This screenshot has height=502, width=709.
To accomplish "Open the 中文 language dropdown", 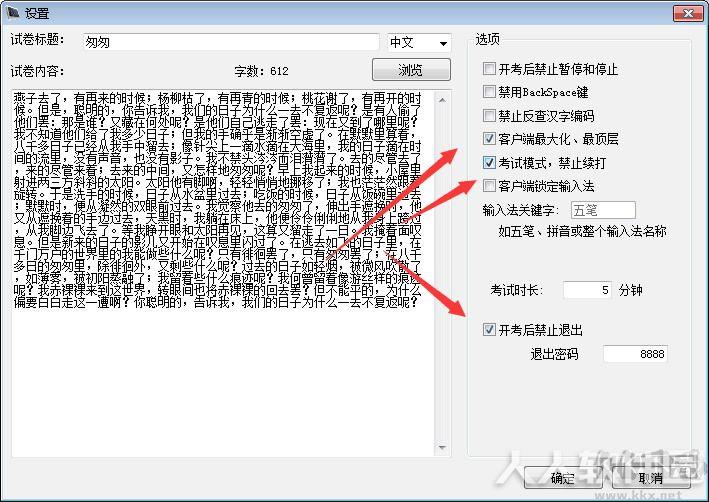I will click(419, 43).
